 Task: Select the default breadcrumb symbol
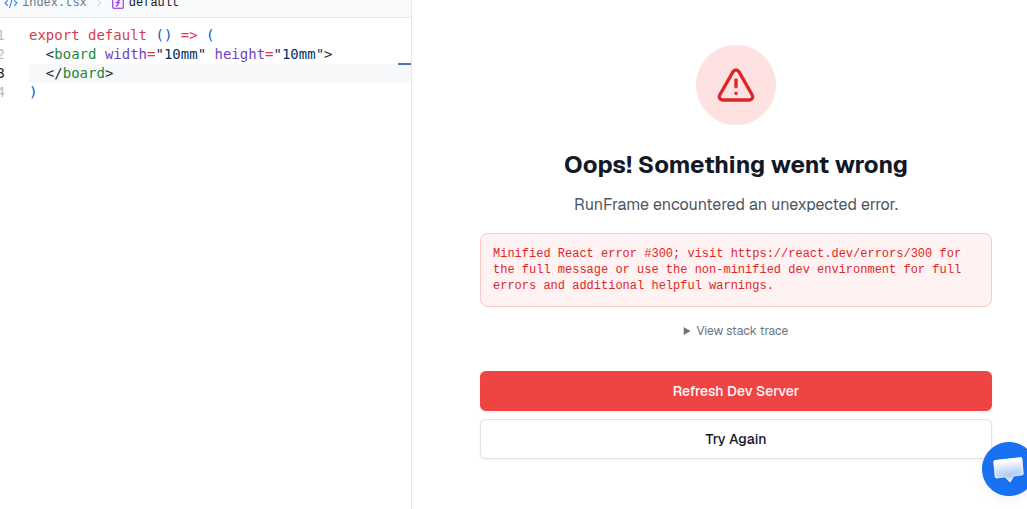[153, 4]
